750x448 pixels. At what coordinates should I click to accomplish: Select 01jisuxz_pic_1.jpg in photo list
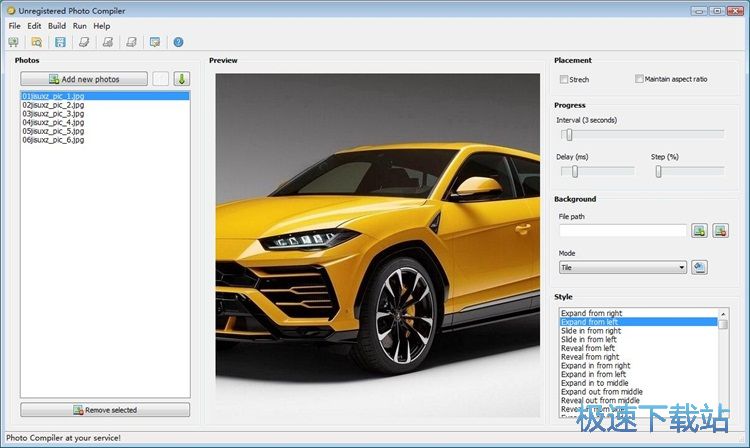click(x=105, y=96)
